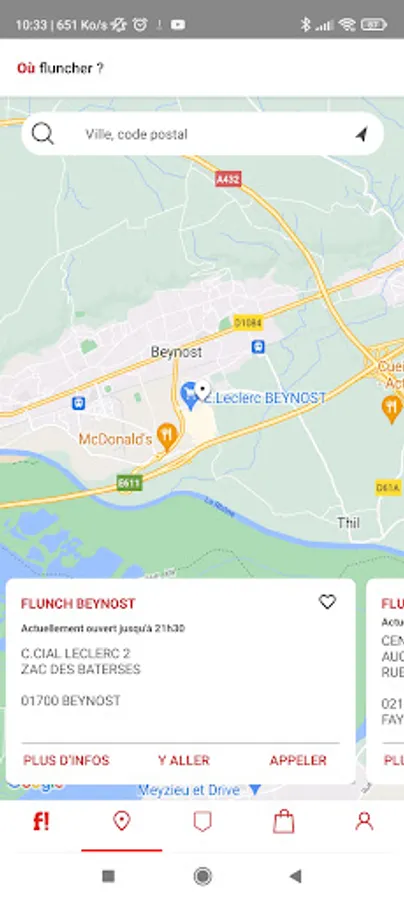Tap the McDonald's restaurant map pin
This screenshot has height=900, width=404.
[x=166, y=437]
